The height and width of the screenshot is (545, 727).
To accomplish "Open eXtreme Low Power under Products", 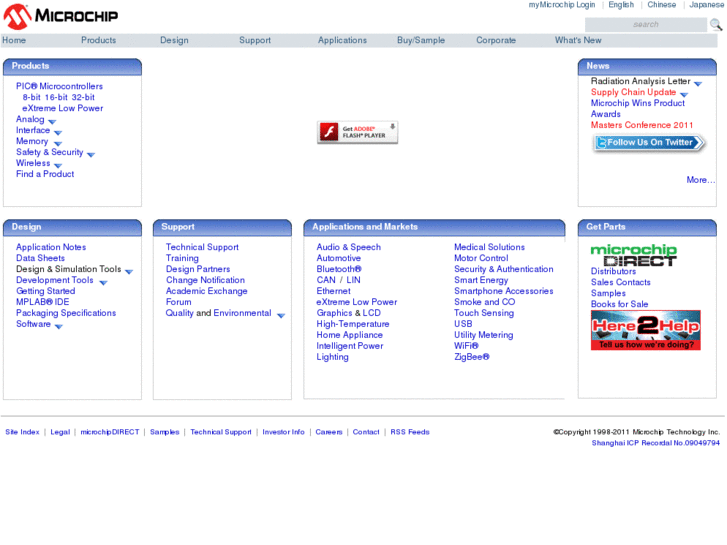I will click(63, 108).
